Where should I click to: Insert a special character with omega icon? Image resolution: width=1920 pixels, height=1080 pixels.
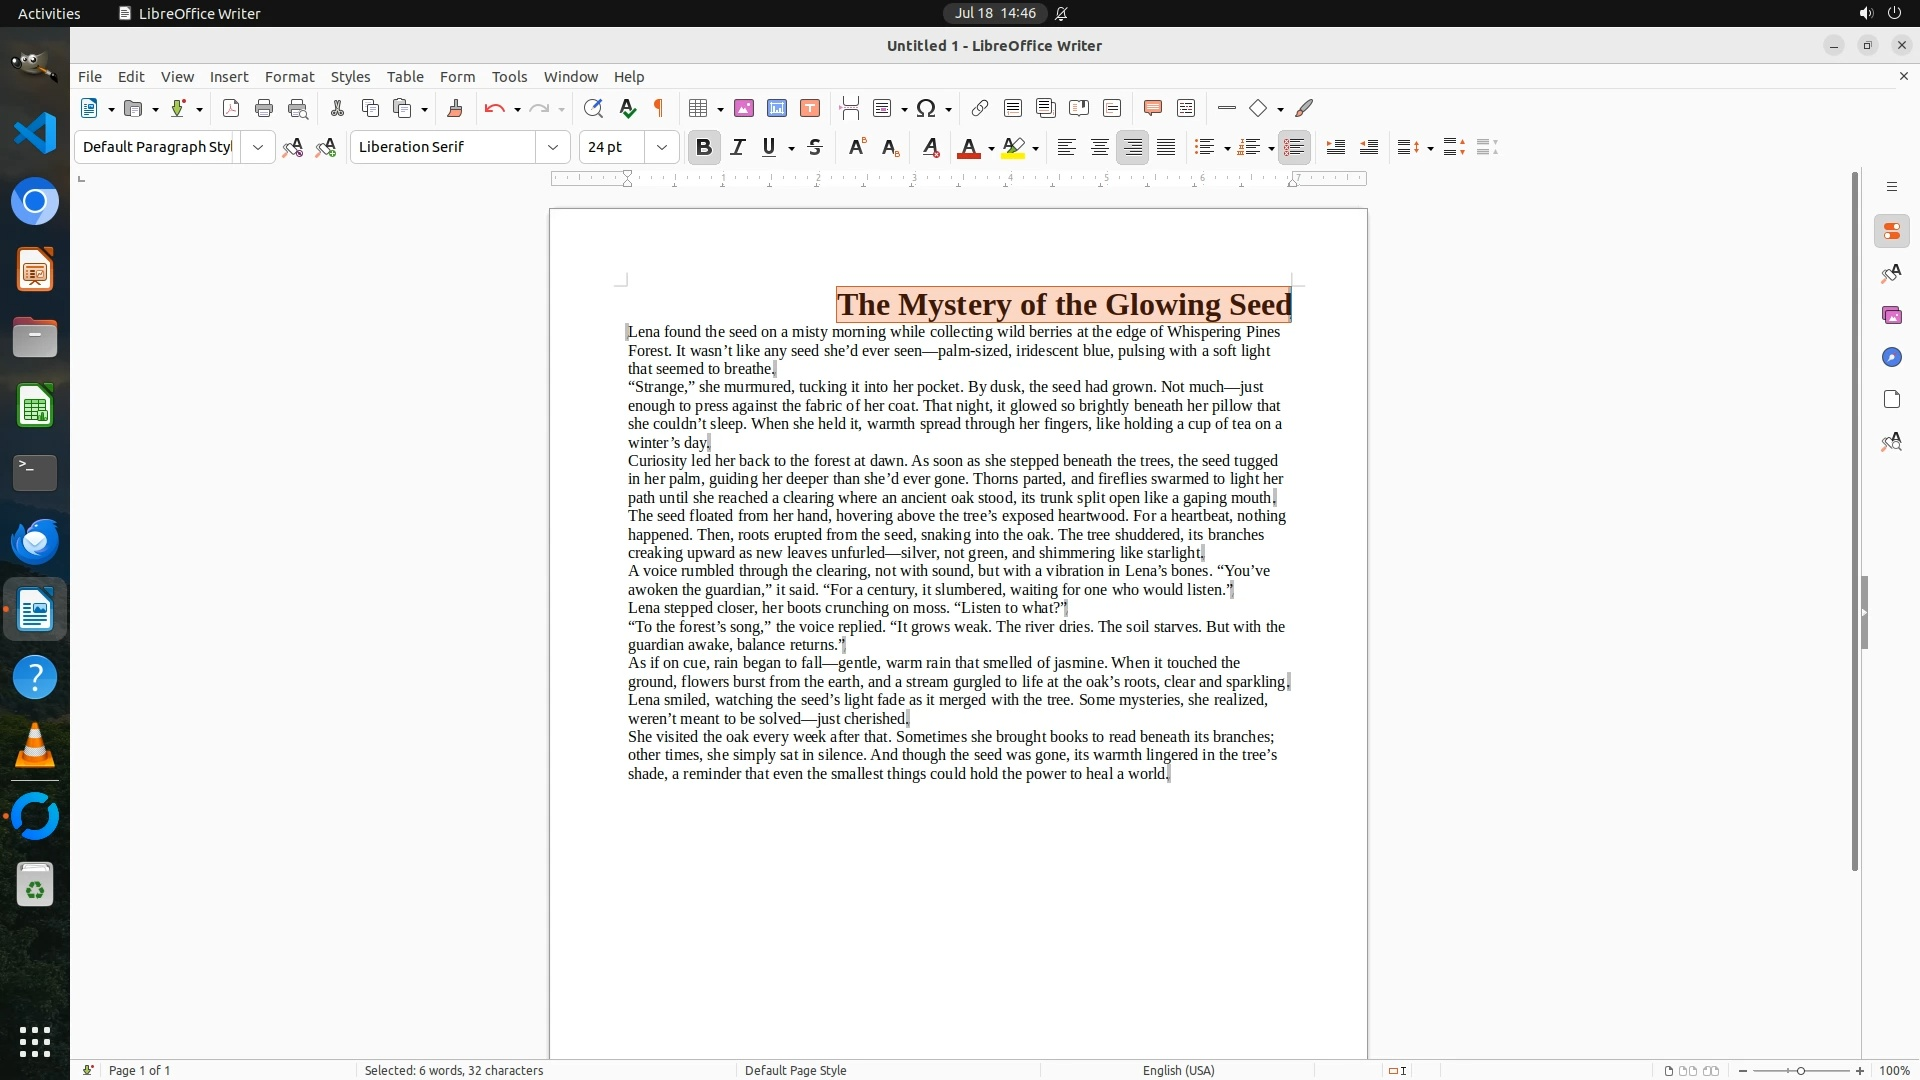tap(926, 108)
